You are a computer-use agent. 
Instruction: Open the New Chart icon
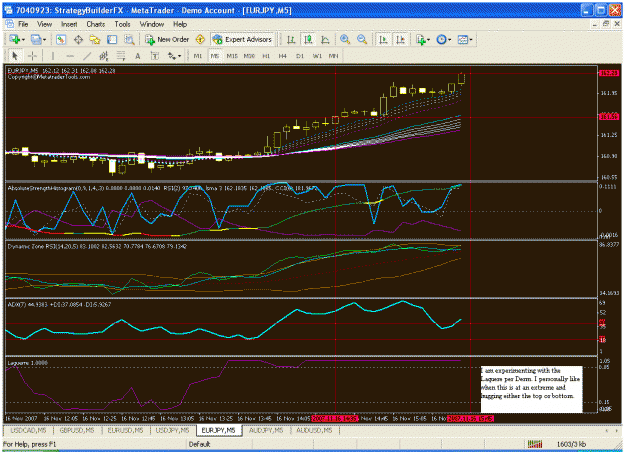(x=14, y=39)
